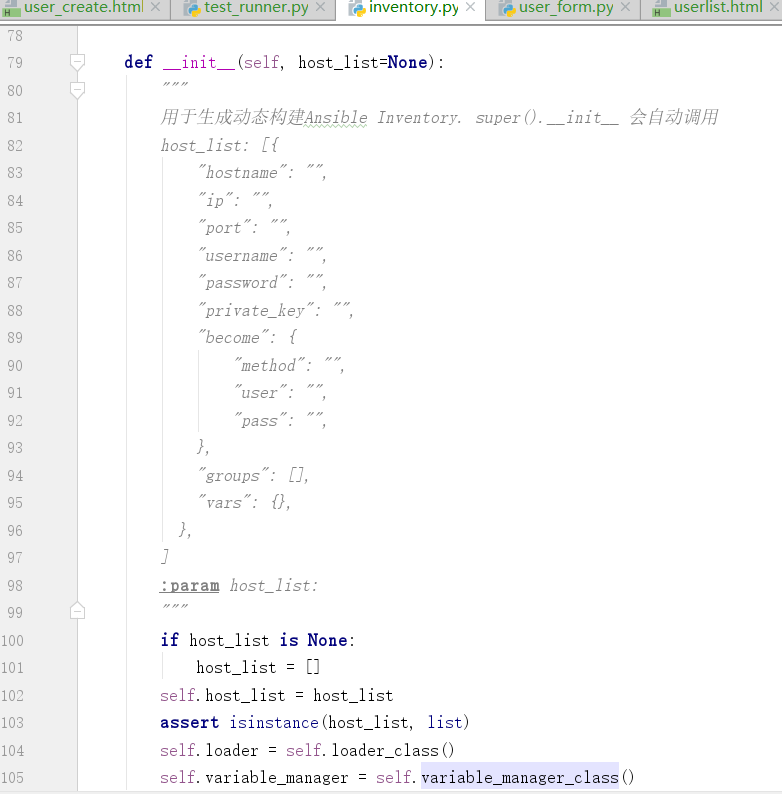Image resolution: width=782 pixels, height=794 pixels.
Task: Click '"port"' key in the docstring
Action: click(x=224, y=228)
